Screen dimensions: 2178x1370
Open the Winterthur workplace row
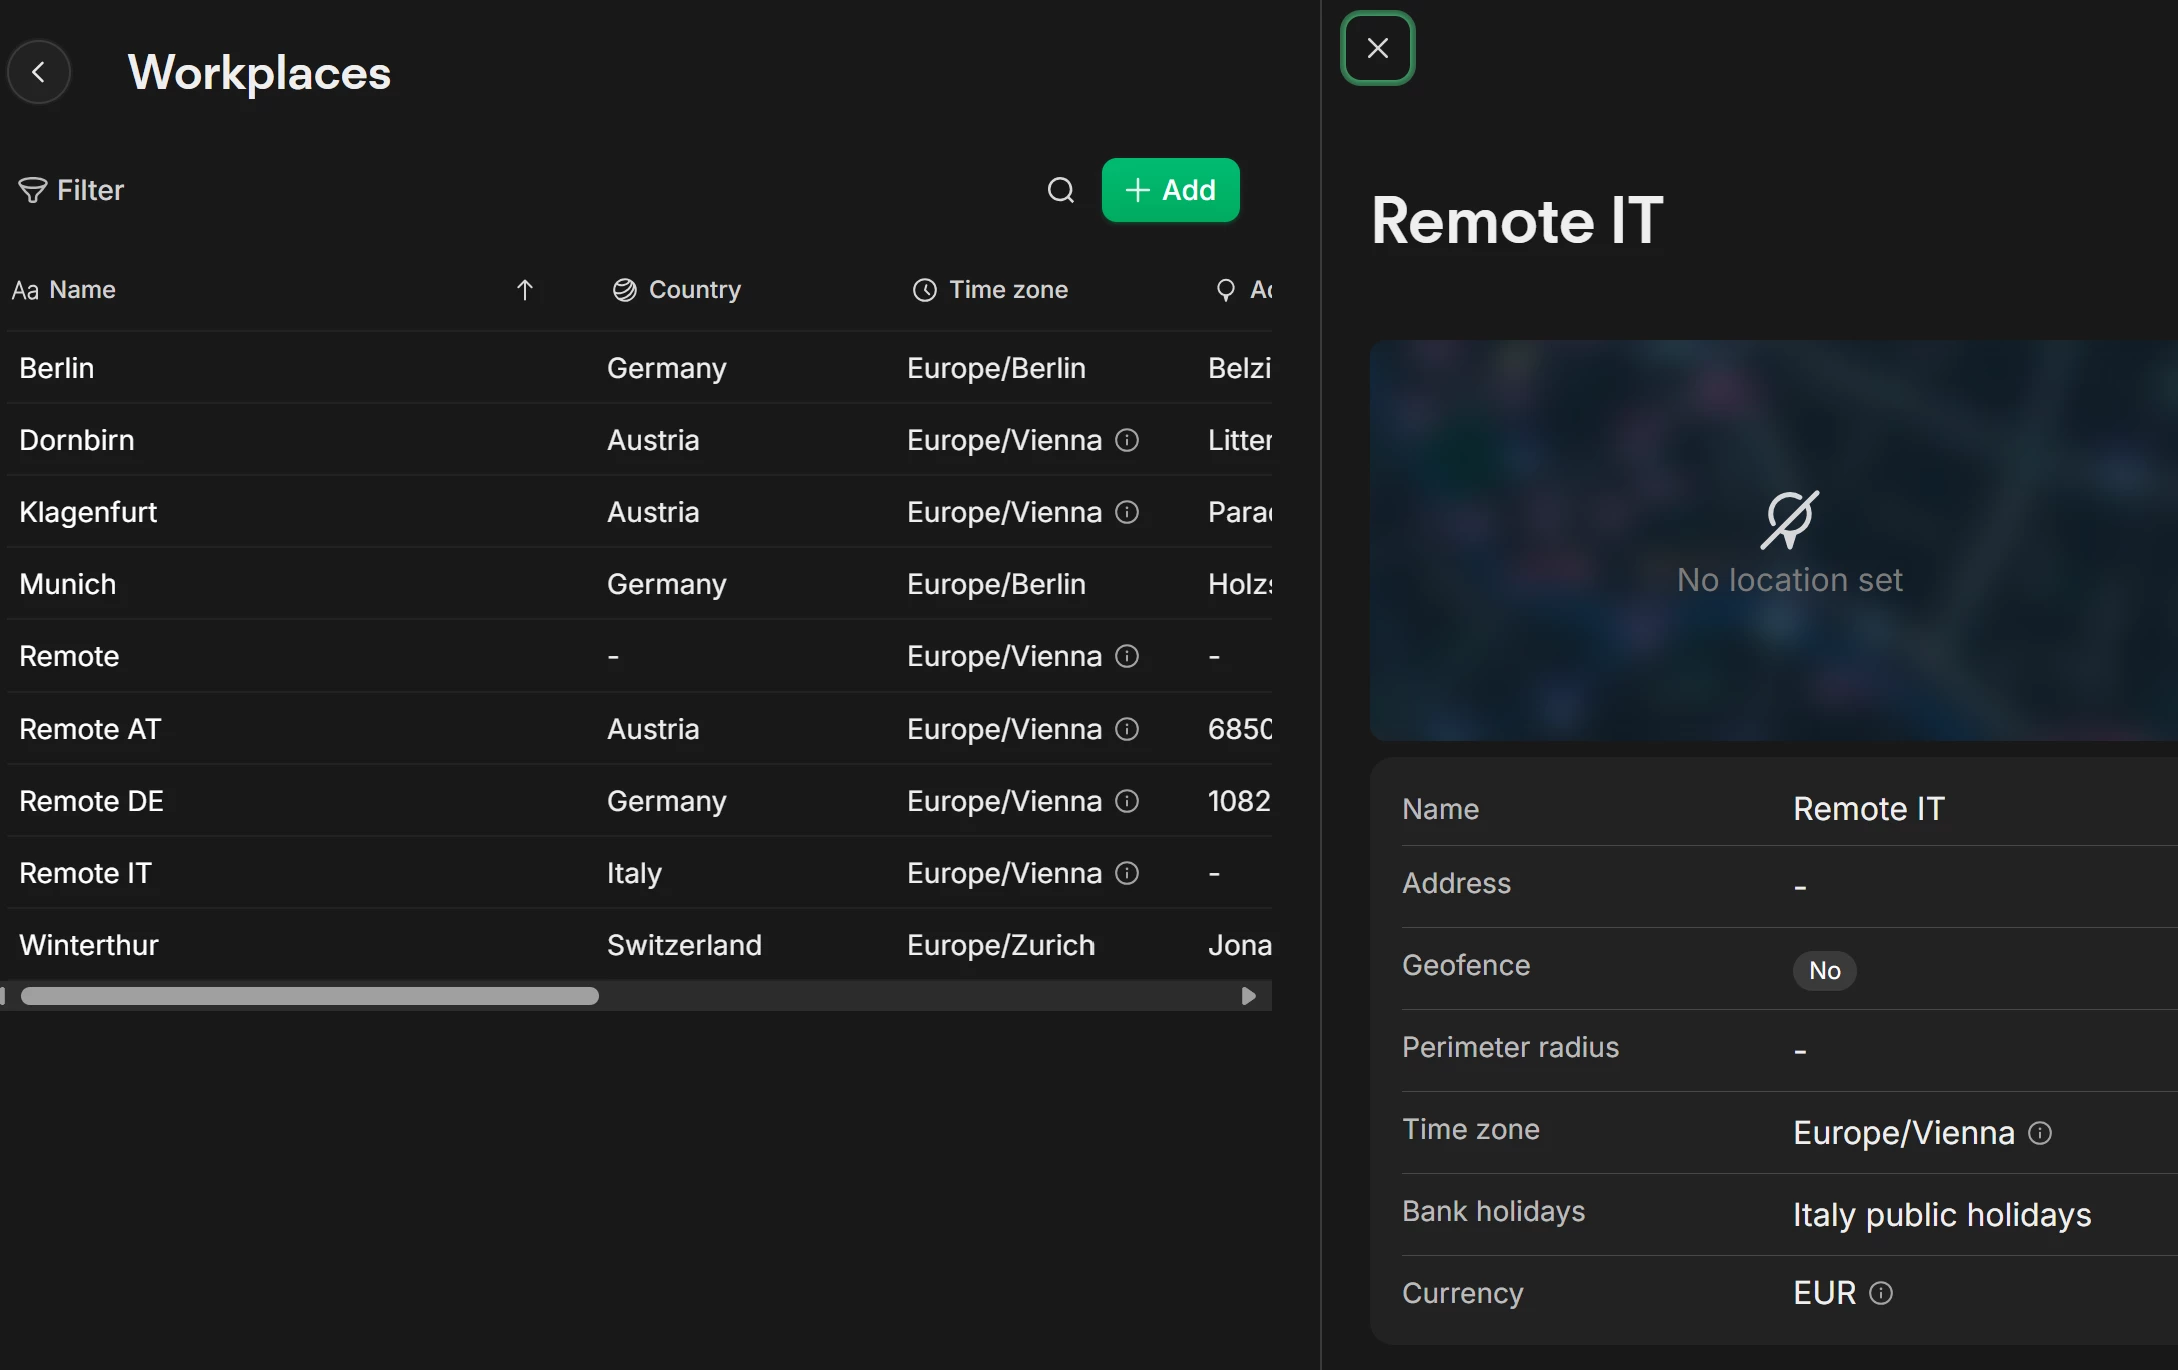coord(640,945)
